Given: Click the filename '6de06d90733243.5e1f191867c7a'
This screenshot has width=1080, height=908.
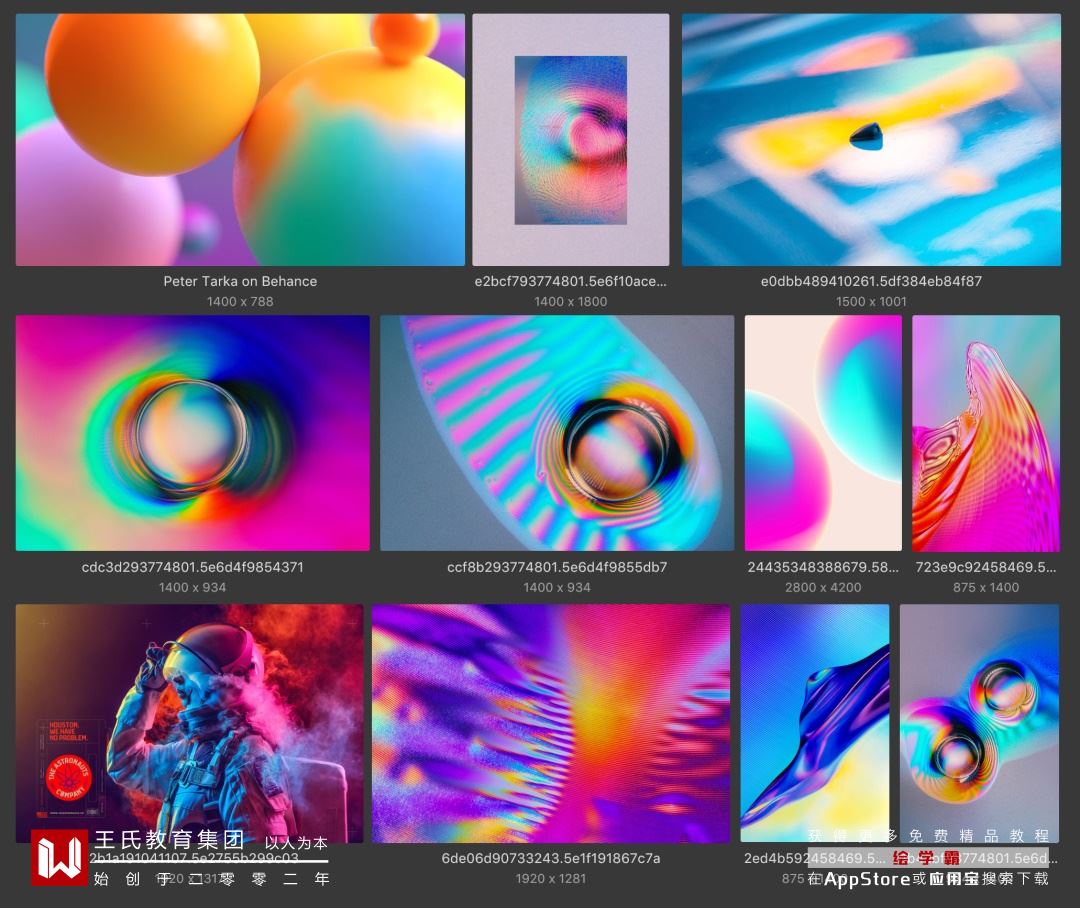Looking at the screenshot, I should click(x=550, y=858).
